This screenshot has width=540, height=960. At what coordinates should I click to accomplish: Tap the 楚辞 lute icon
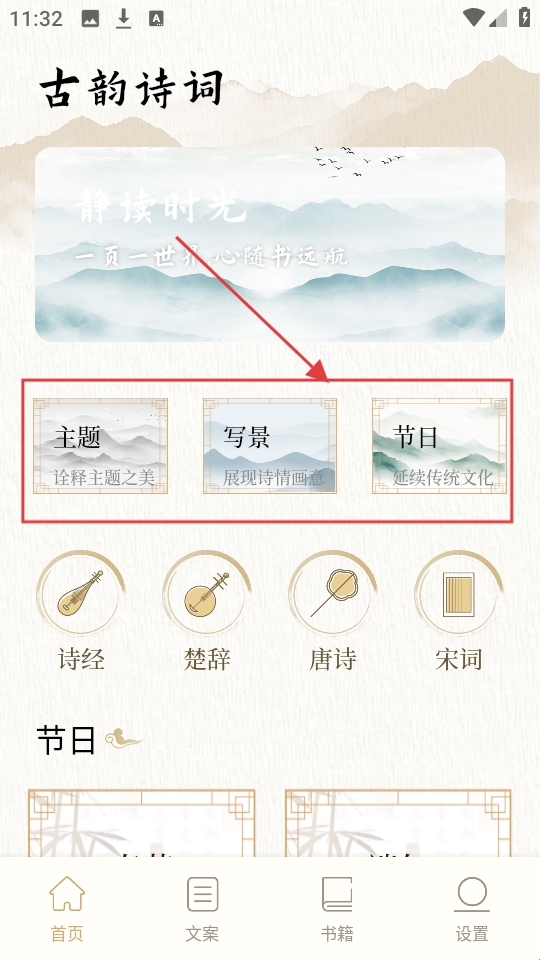coord(207,593)
